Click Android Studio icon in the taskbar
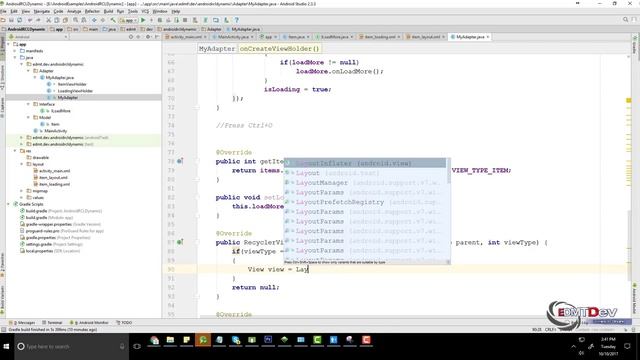640x360 pixels. [203, 340]
